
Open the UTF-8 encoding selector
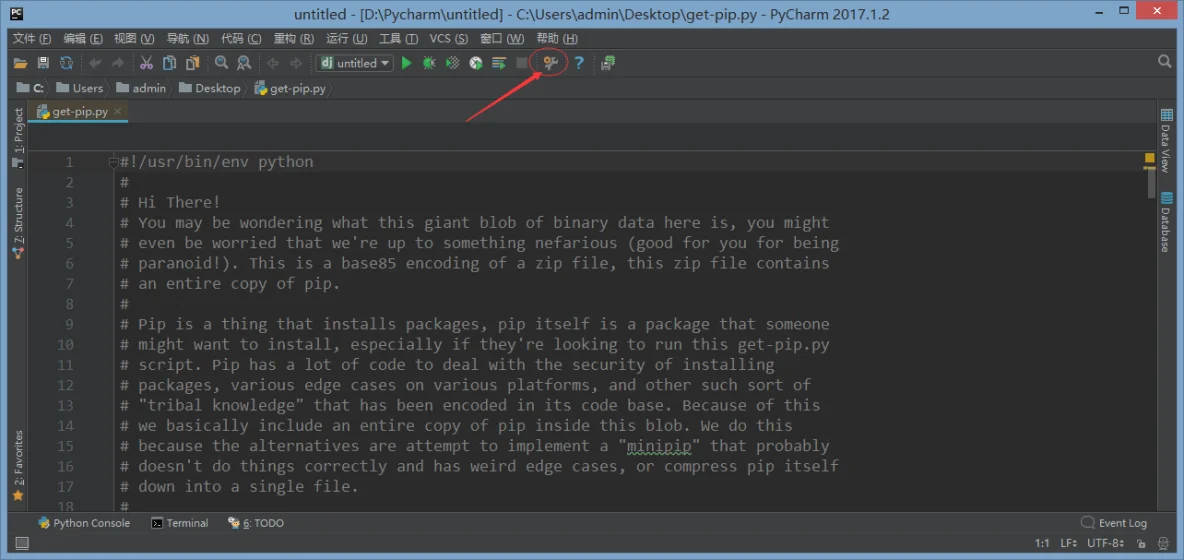pyautogui.click(x=1106, y=543)
